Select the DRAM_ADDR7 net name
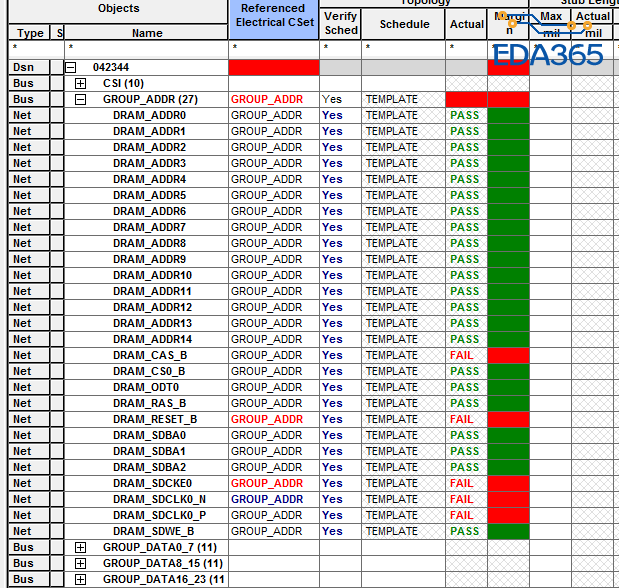 pyautogui.click(x=149, y=227)
